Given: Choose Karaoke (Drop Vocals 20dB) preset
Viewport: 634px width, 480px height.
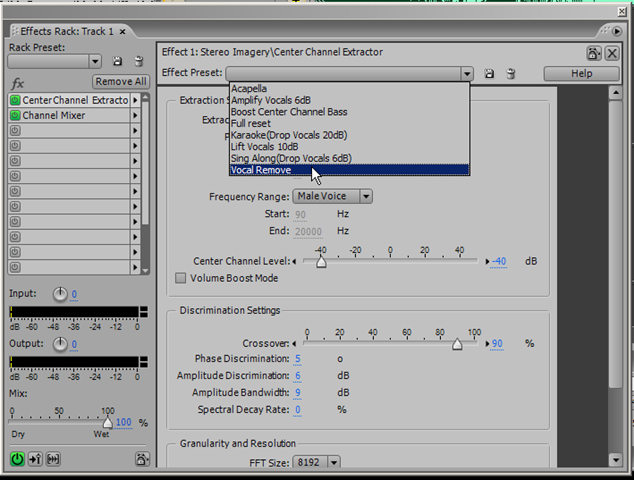Looking at the screenshot, I should coord(289,135).
